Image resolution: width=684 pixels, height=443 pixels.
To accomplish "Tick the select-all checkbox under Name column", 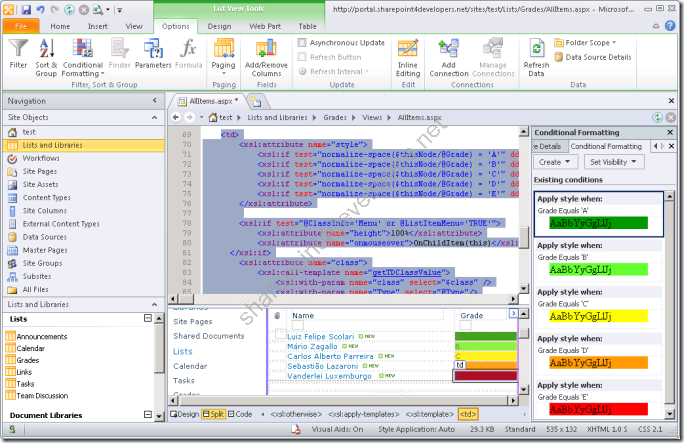I will (x=298, y=325).
